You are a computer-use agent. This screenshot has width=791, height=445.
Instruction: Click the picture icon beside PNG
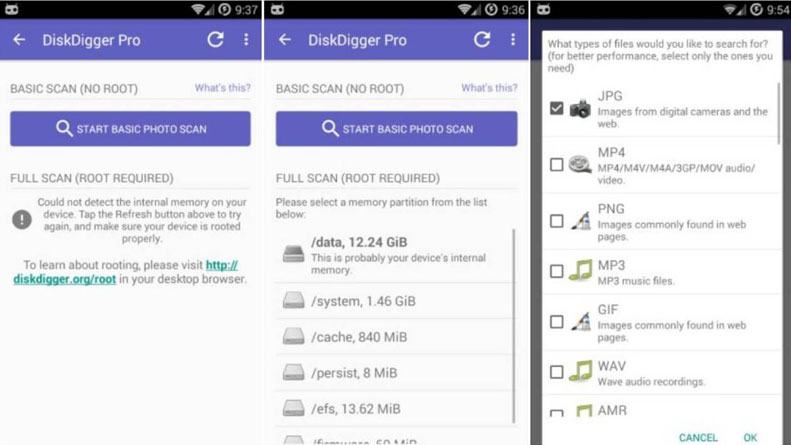coord(580,219)
